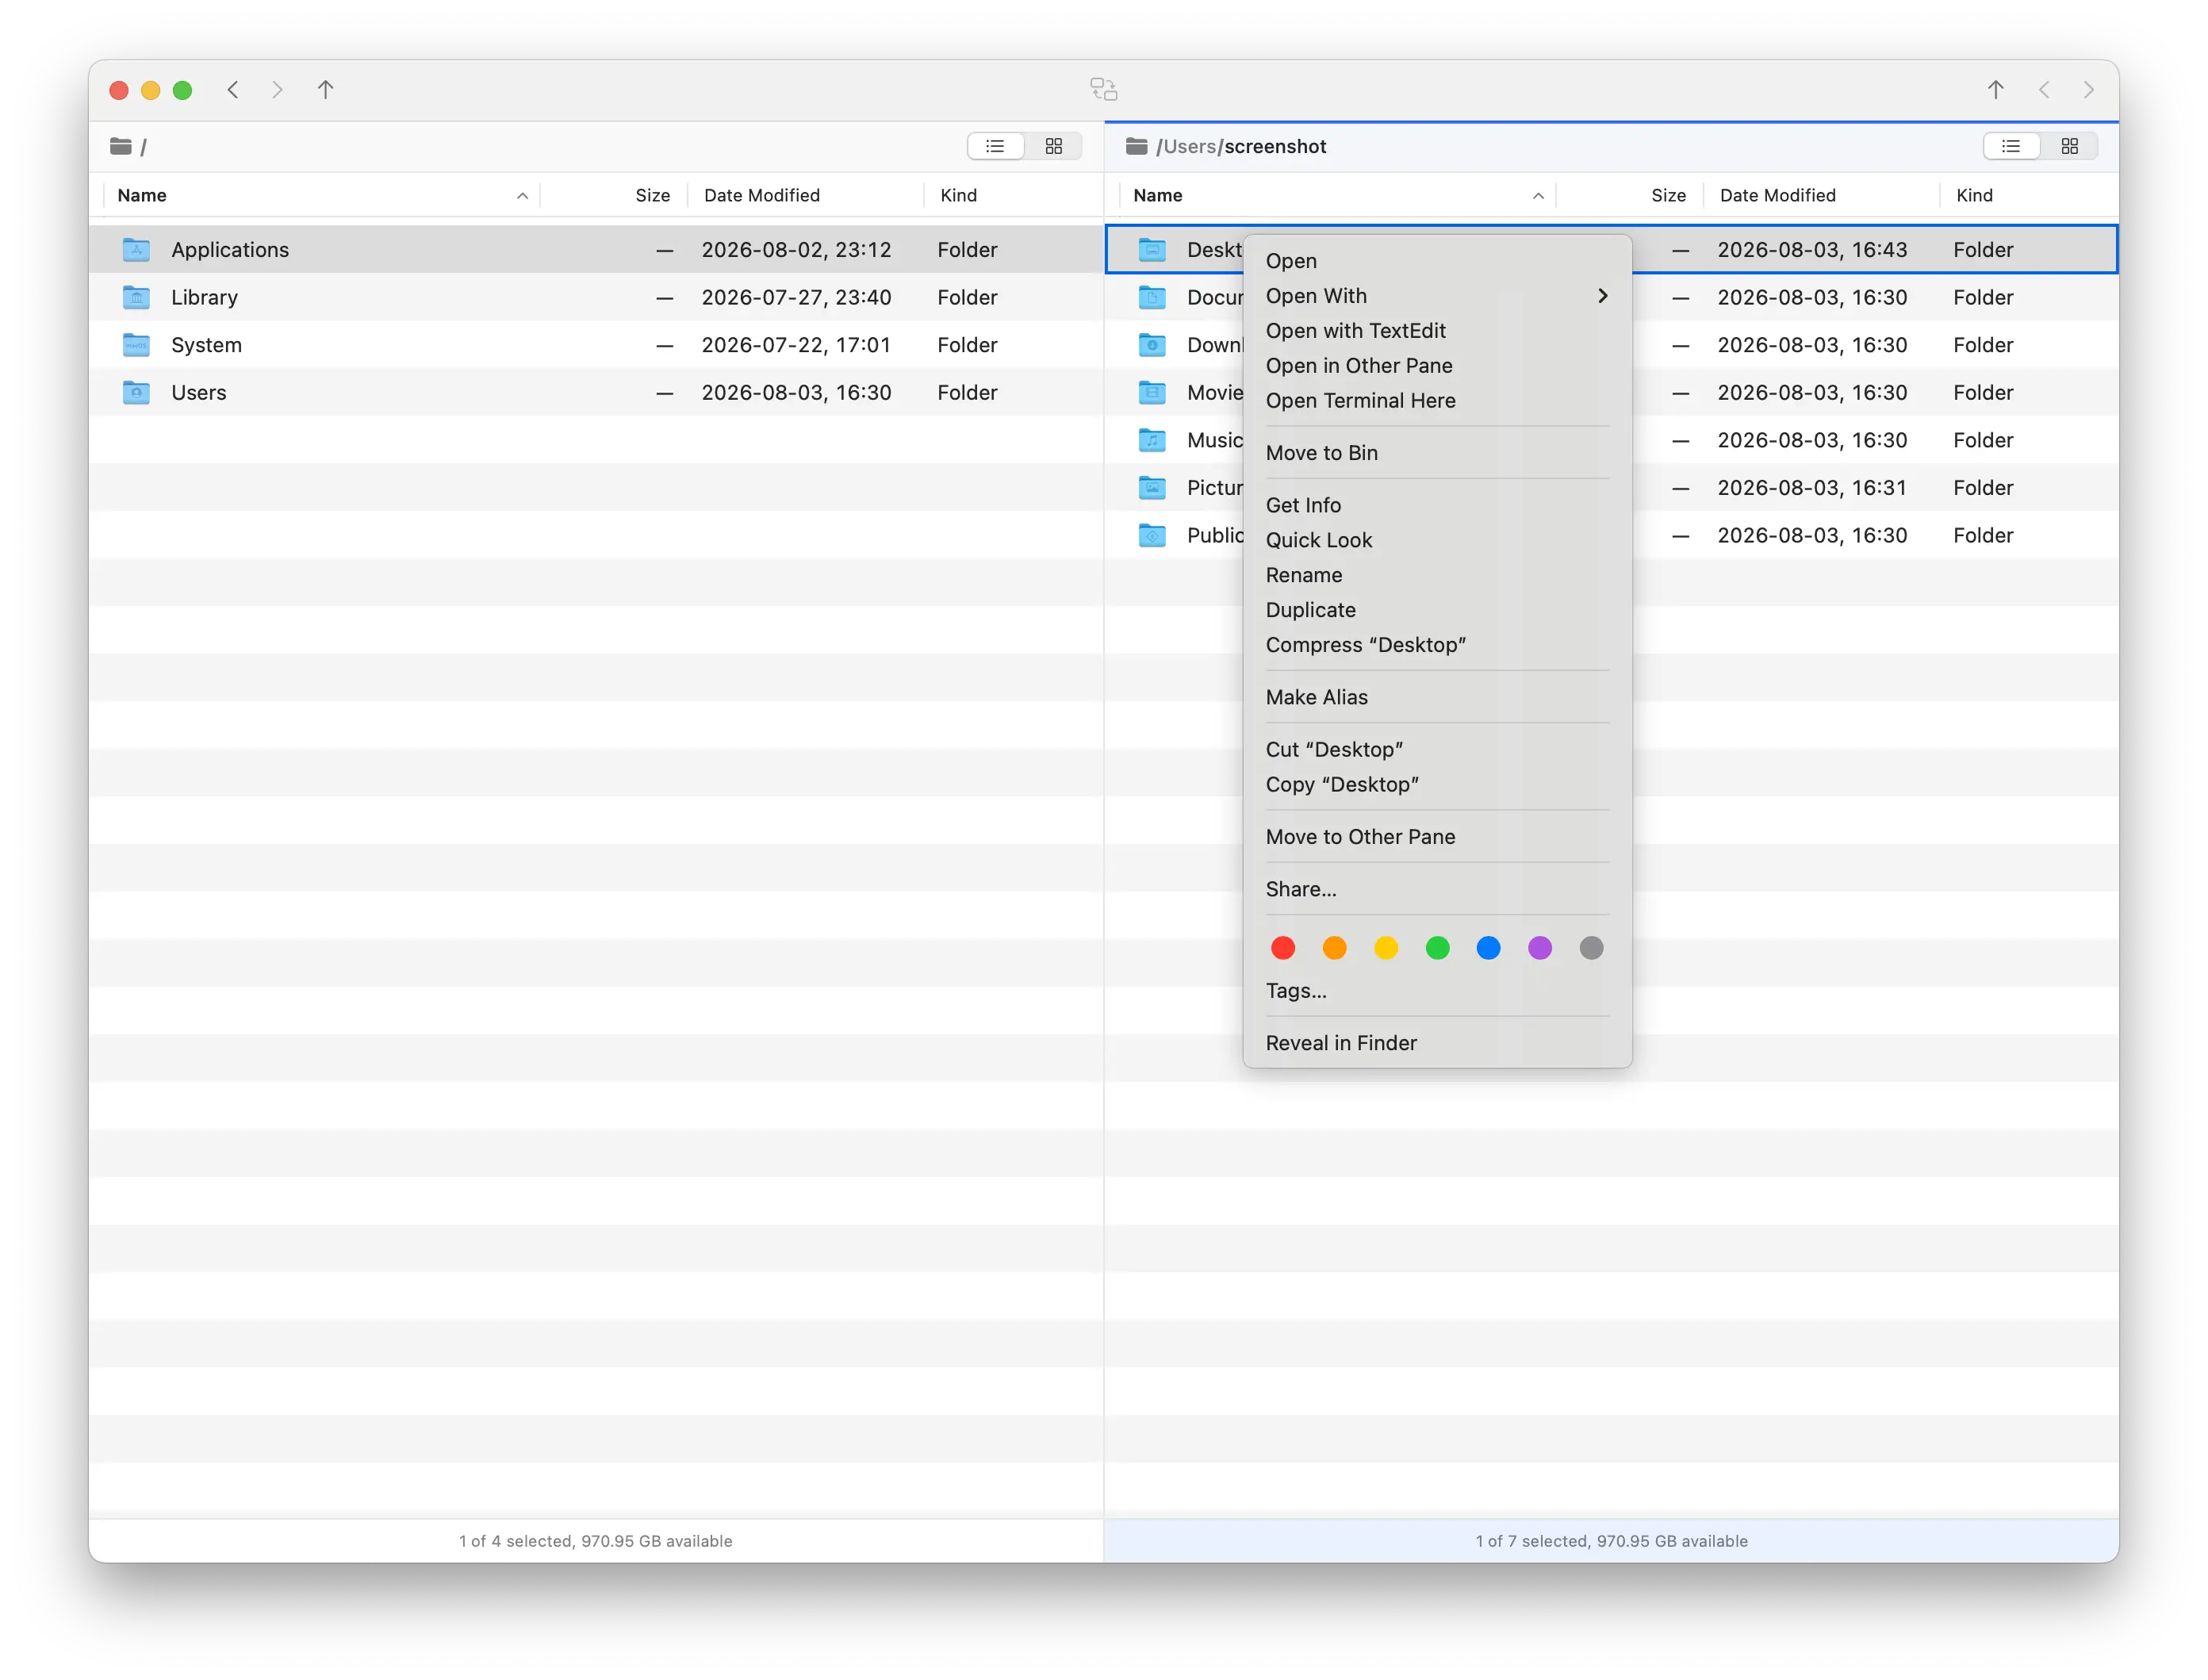Choose Duplicate
The width and height of the screenshot is (2208, 1680).
click(x=1437, y=610)
